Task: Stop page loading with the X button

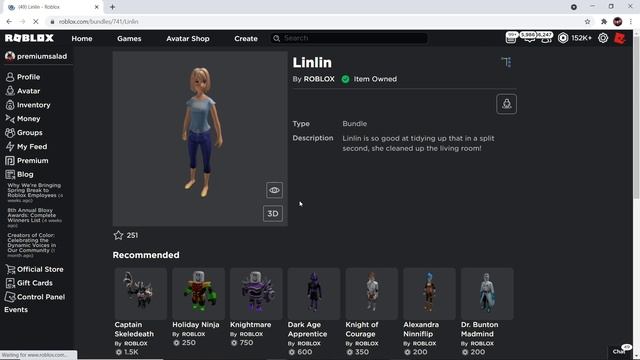Action: 36,22
